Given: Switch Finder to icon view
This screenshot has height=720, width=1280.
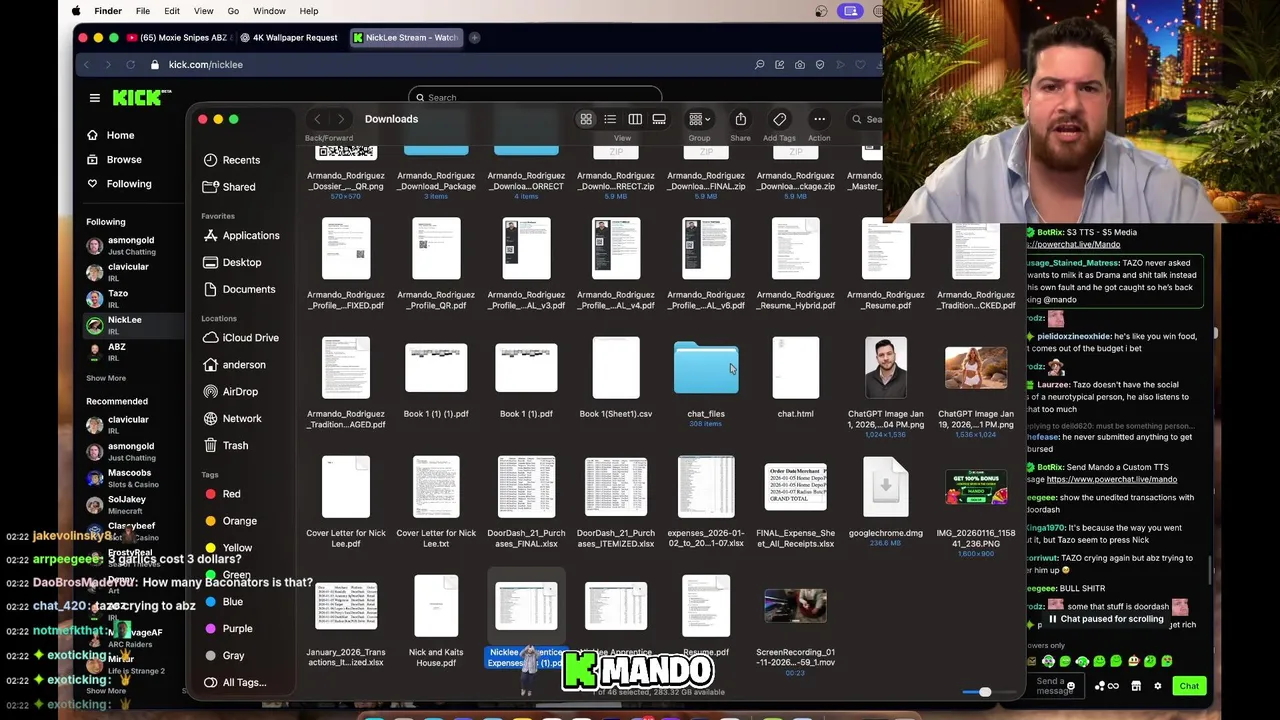Looking at the screenshot, I should point(586,119).
